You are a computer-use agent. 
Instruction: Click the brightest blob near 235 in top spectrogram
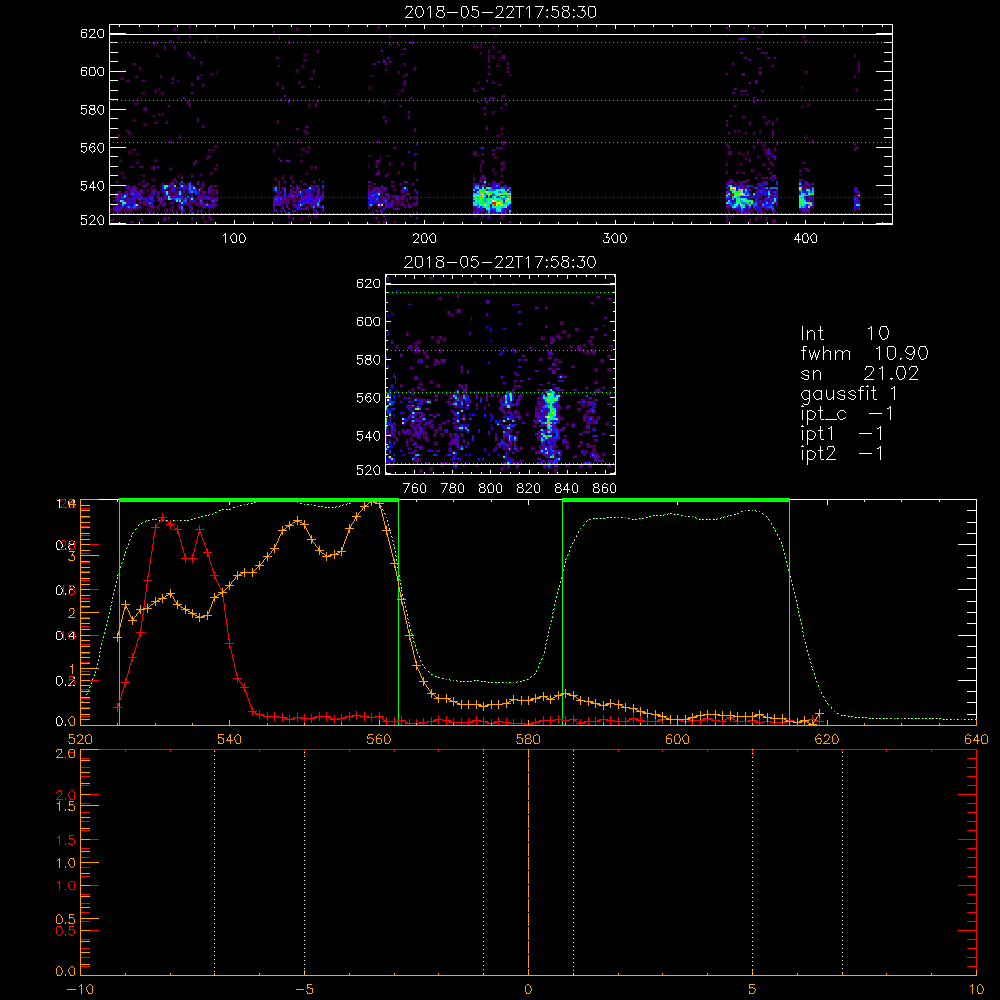492,198
